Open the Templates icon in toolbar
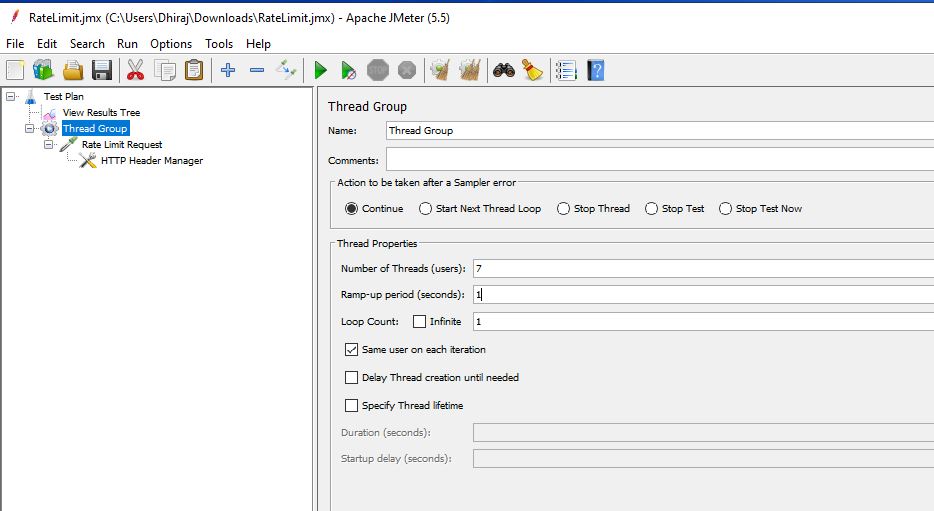Image resolution: width=934 pixels, height=511 pixels. click(x=43, y=70)
